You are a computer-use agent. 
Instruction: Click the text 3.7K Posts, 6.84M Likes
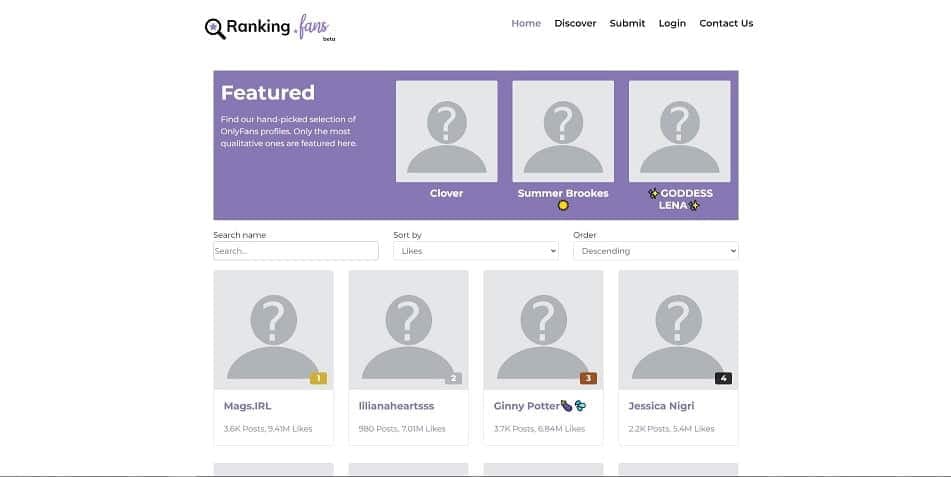click(539, 428)
